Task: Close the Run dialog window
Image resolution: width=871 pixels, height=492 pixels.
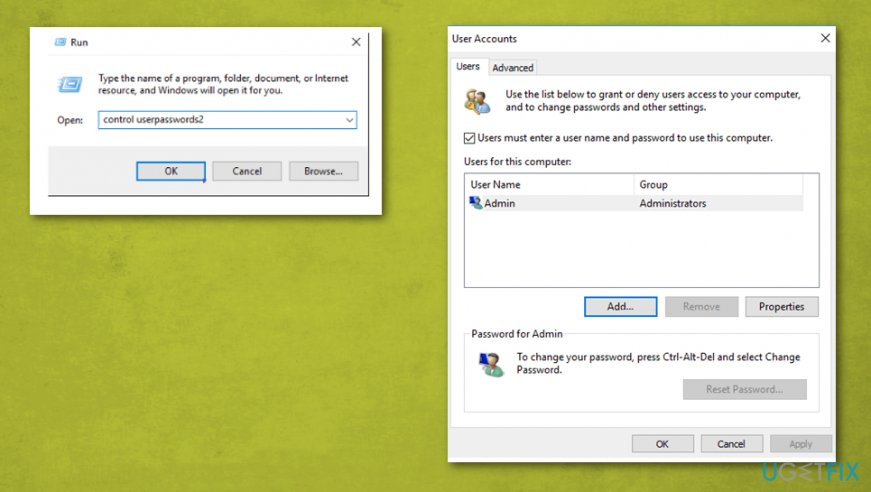Action: [356, 42]
